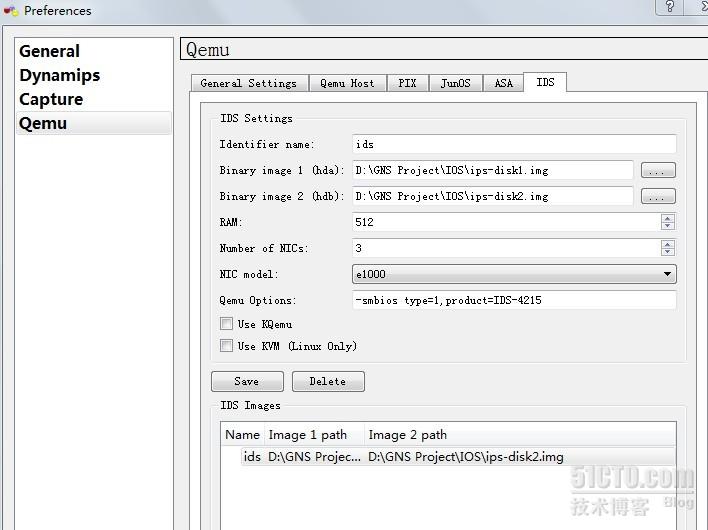Select General in the preferences sidebar
The image size is (708, 530).
(x=93, y=51)
